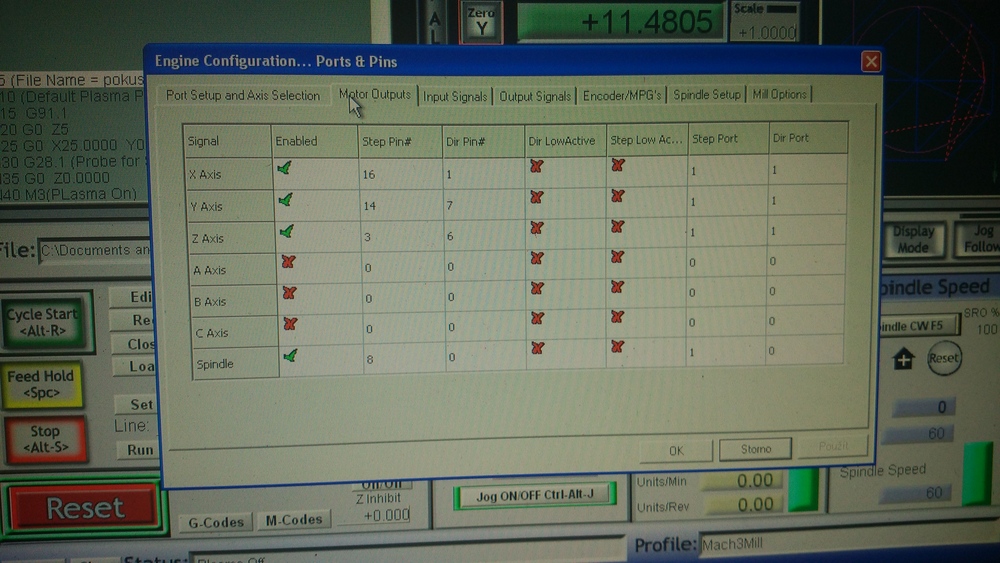Click the A Axis Enabled red cross

click(x=289, y=262)
